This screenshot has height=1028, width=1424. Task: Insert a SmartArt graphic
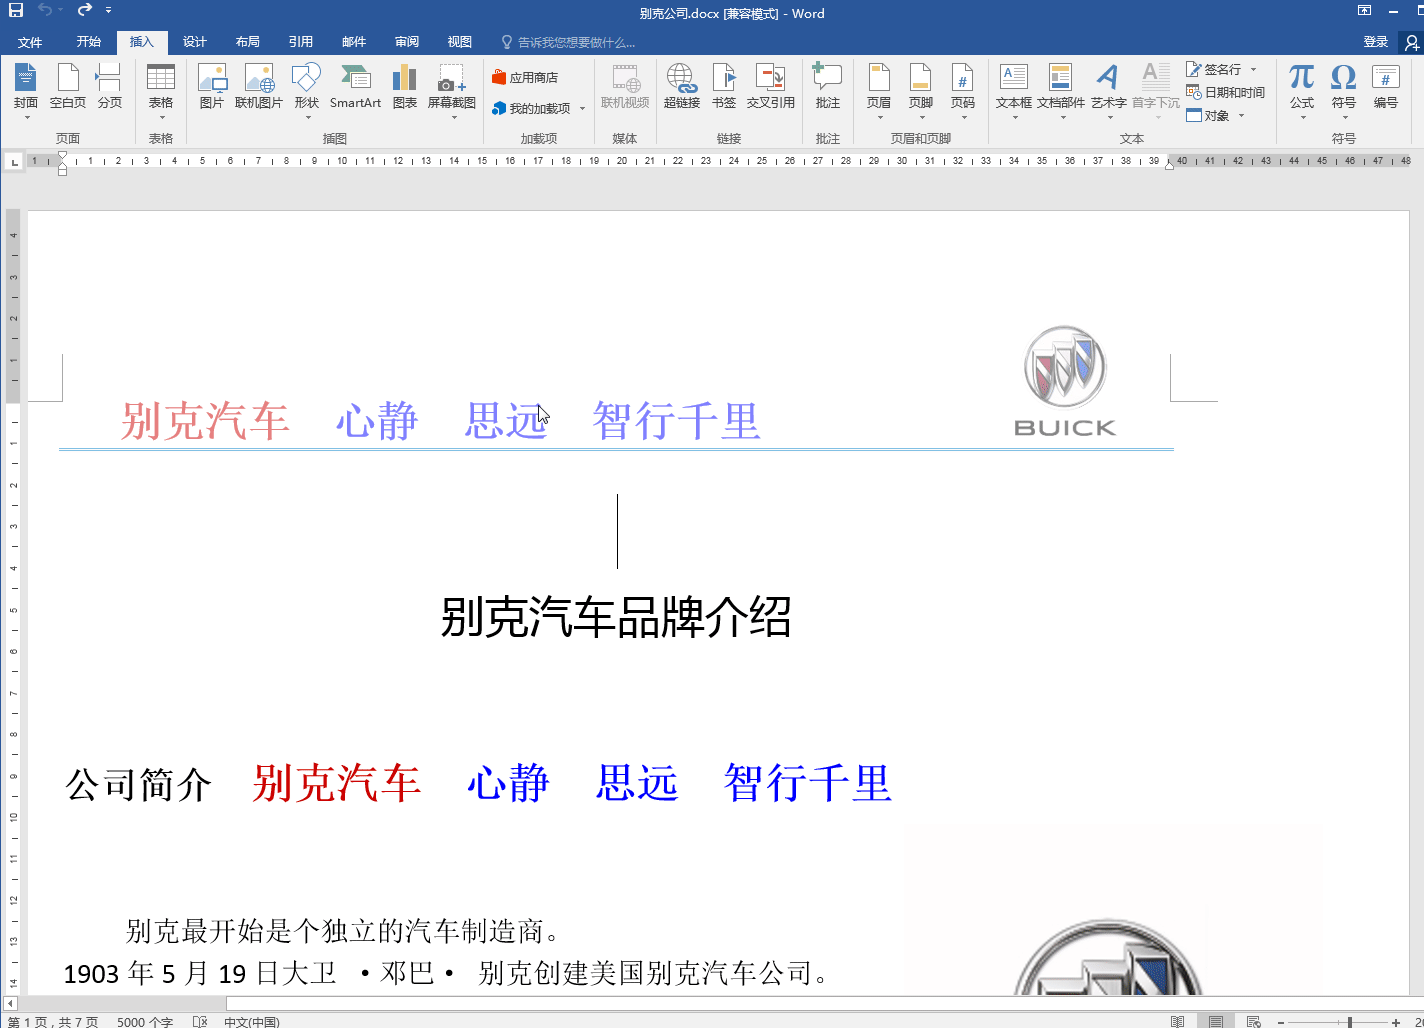coord(355,88)
